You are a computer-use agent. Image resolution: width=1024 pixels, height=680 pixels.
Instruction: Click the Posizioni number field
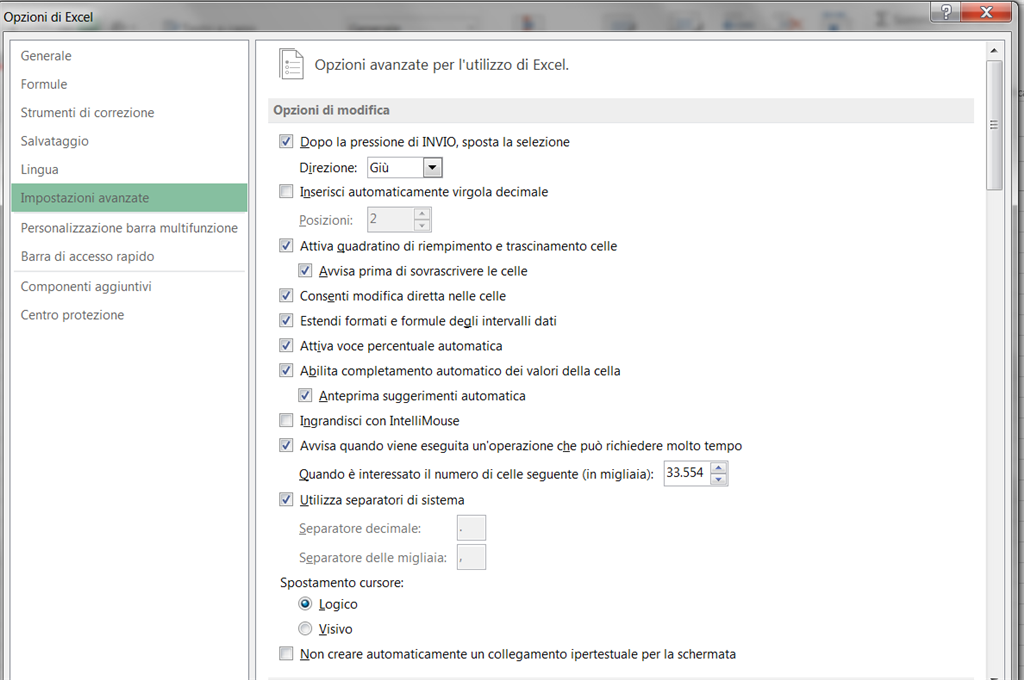coord(391,219)
